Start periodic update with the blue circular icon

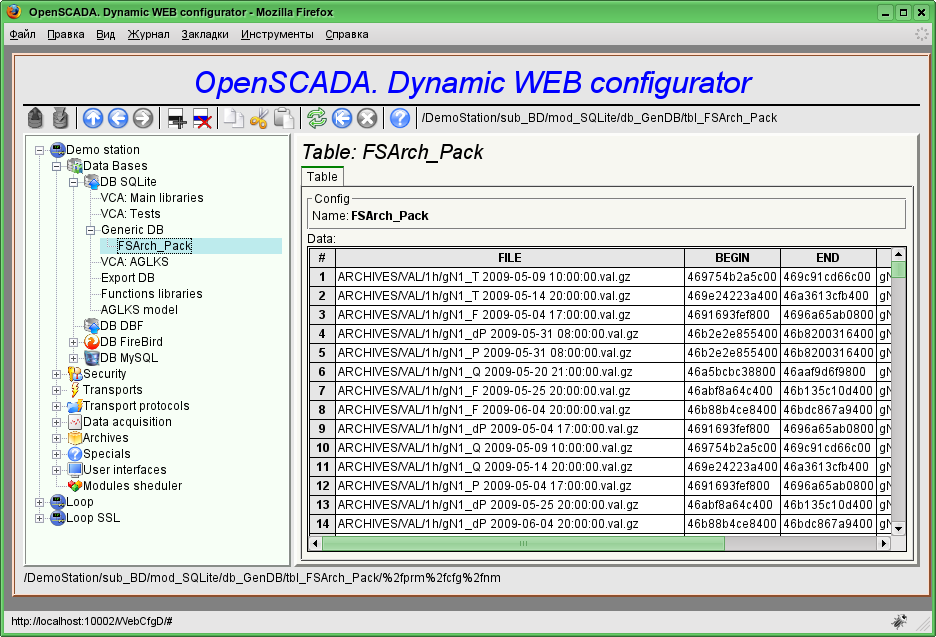click(342, 118)
